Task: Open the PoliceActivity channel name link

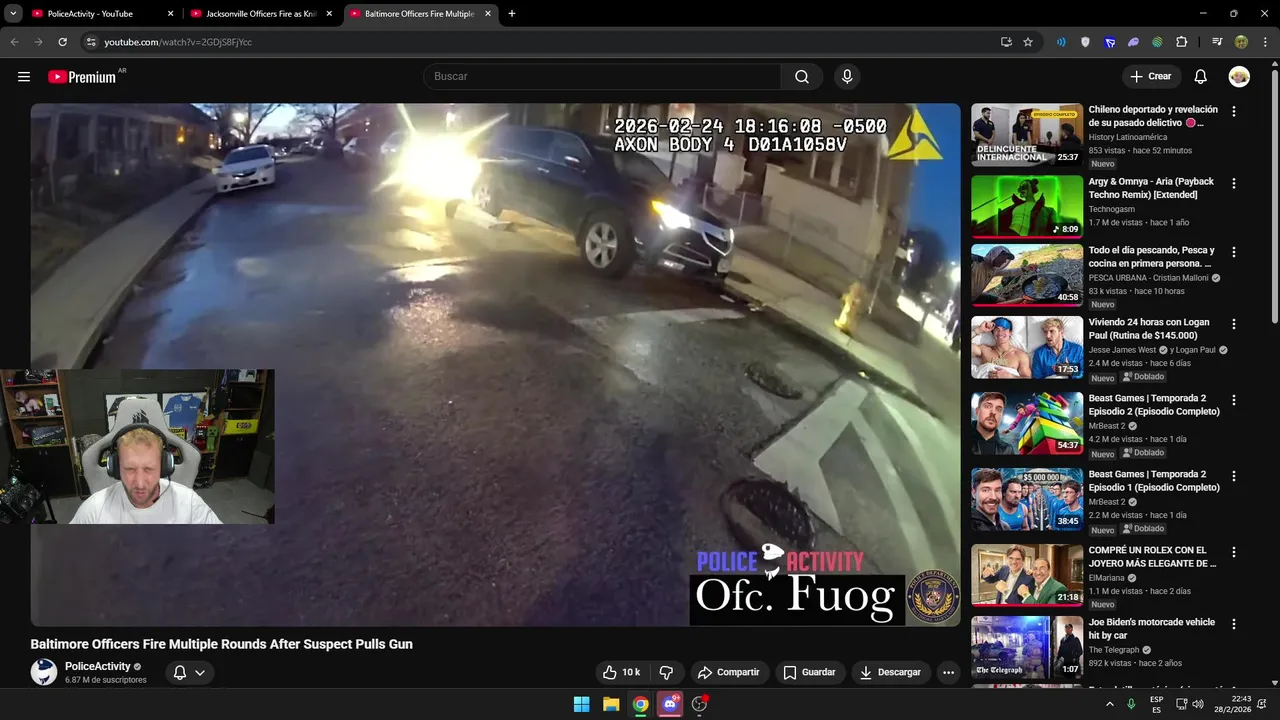Action: pos(98,666)
